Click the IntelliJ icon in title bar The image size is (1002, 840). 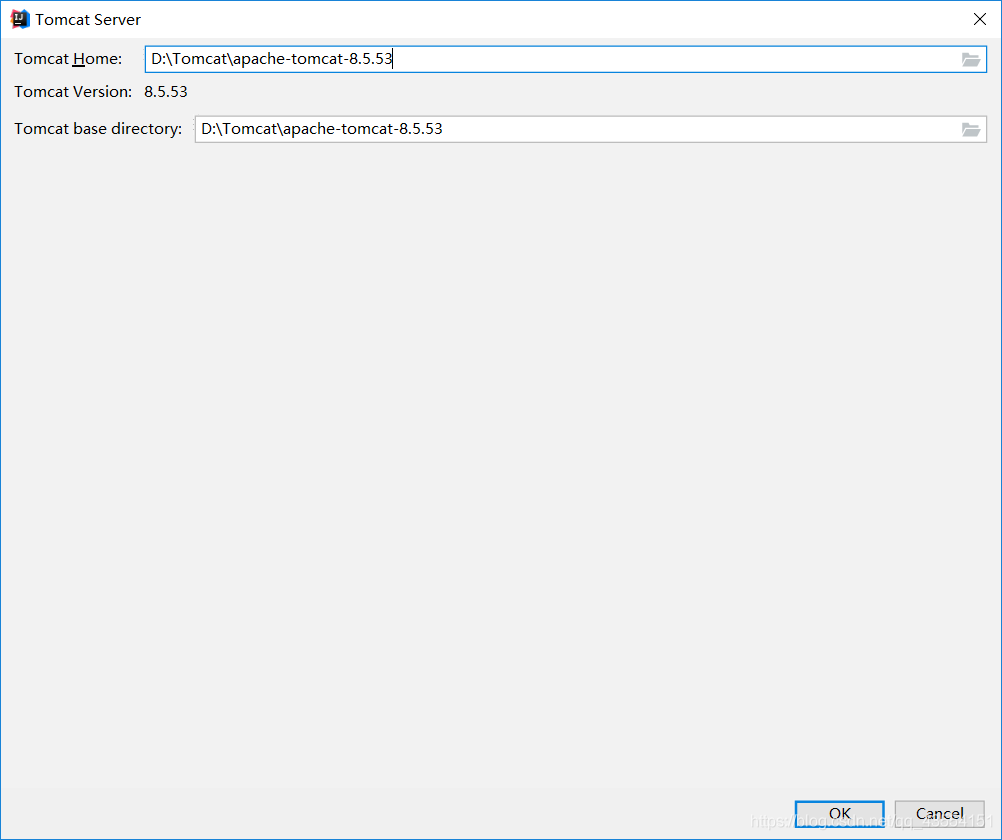(x=20, y=19)
